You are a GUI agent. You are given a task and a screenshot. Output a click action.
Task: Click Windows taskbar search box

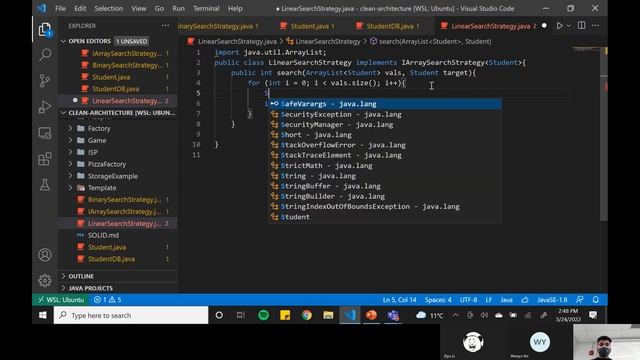(x=131, y=315)
